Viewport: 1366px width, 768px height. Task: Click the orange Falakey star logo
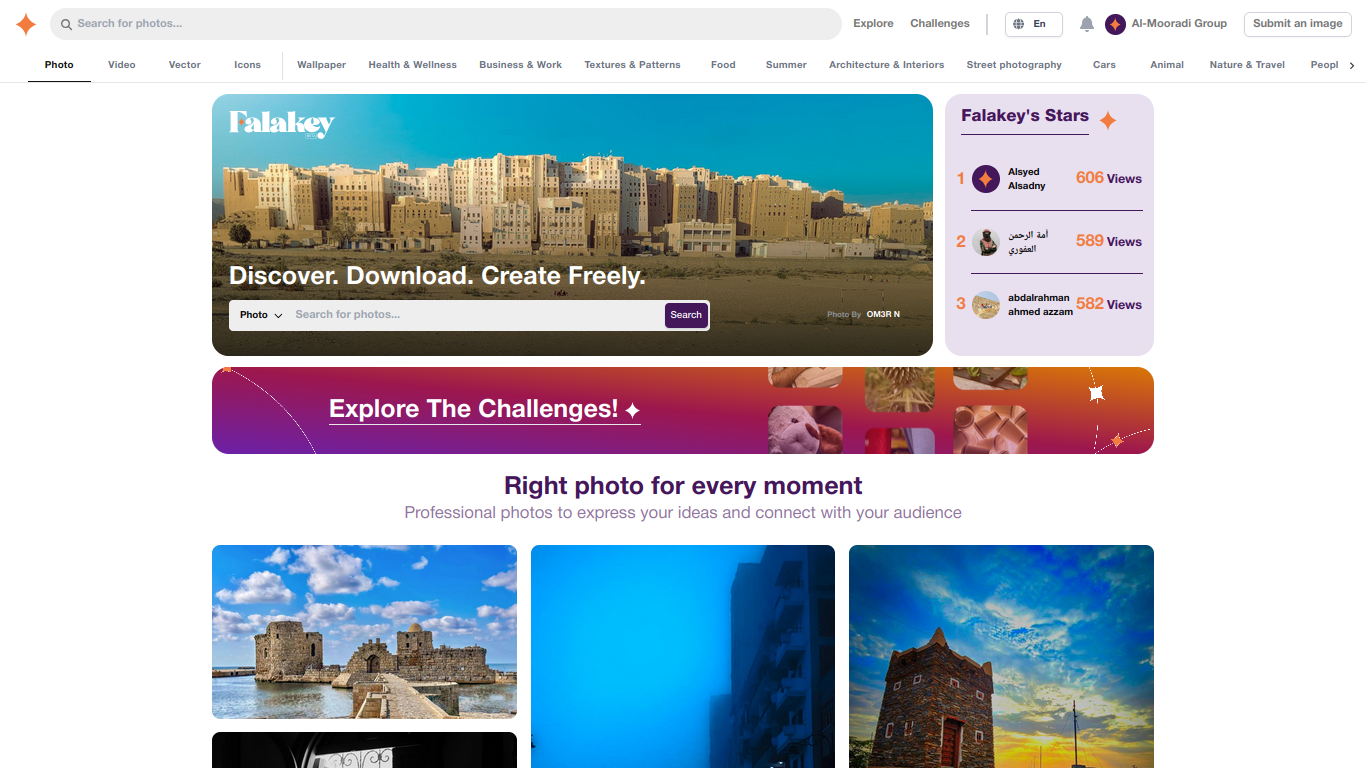(x=26, y=24)
